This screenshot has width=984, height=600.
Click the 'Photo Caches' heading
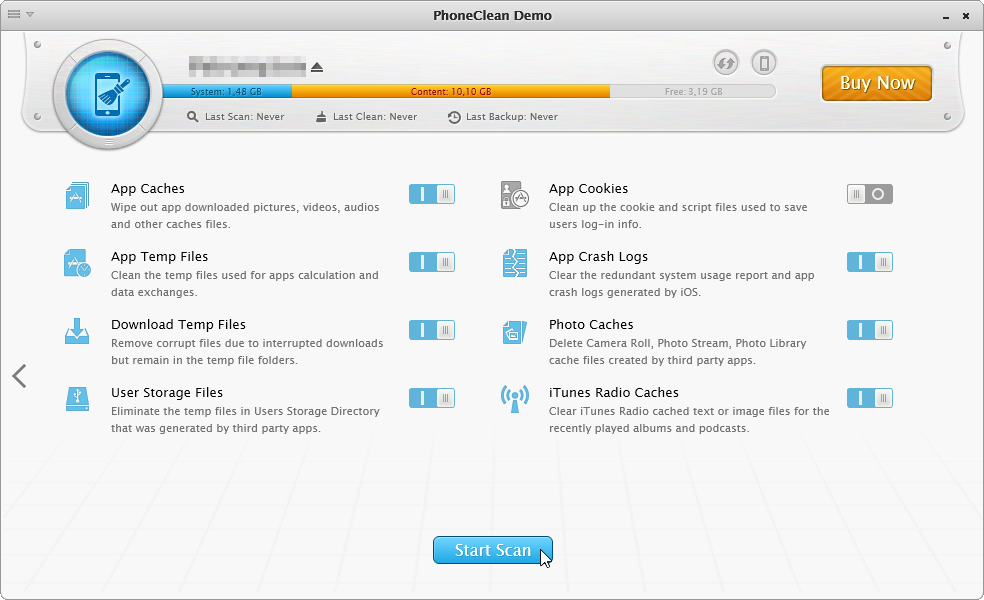point(591,324)
